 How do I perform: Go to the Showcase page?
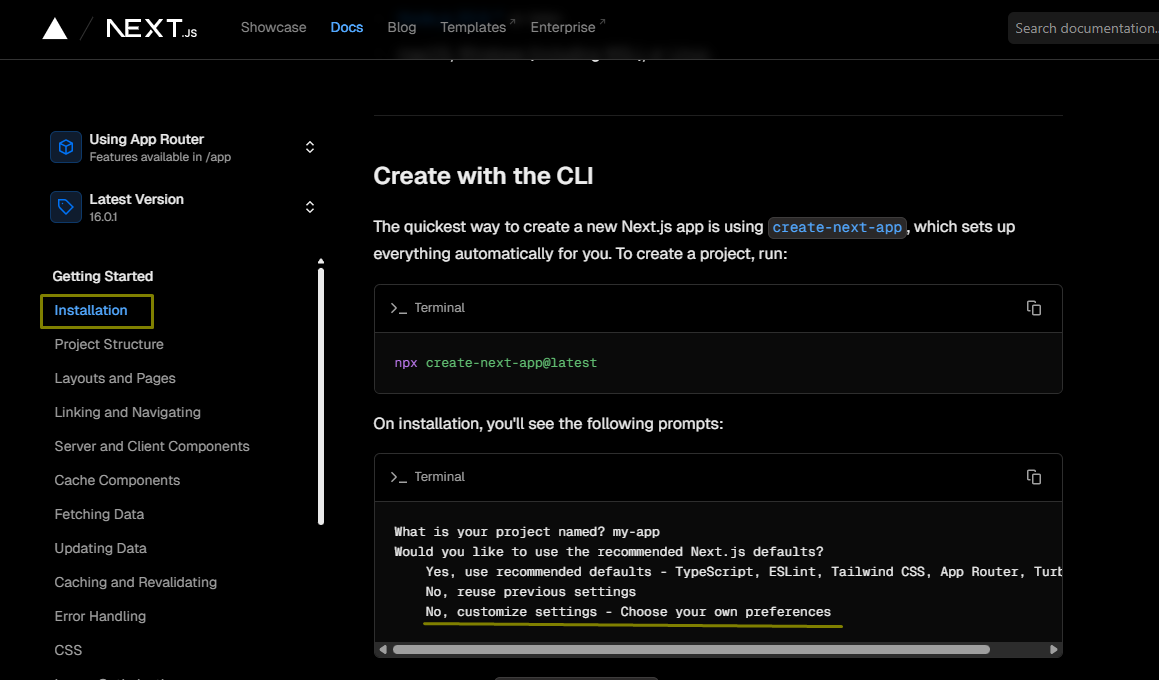pos(273,27)
